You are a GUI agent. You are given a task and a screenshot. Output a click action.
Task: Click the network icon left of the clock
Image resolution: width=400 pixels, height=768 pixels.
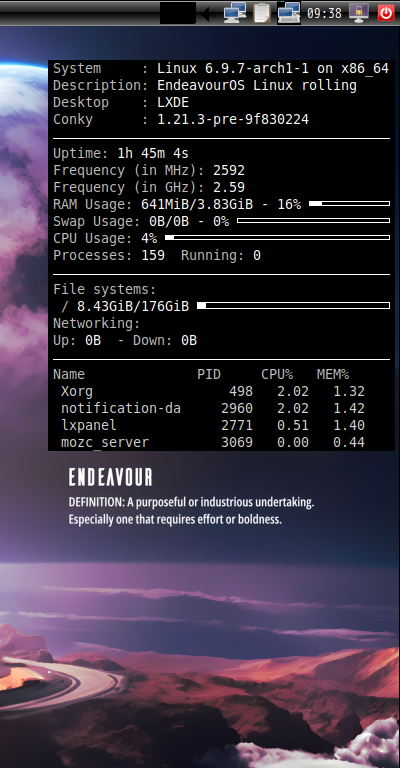(289, 13)
